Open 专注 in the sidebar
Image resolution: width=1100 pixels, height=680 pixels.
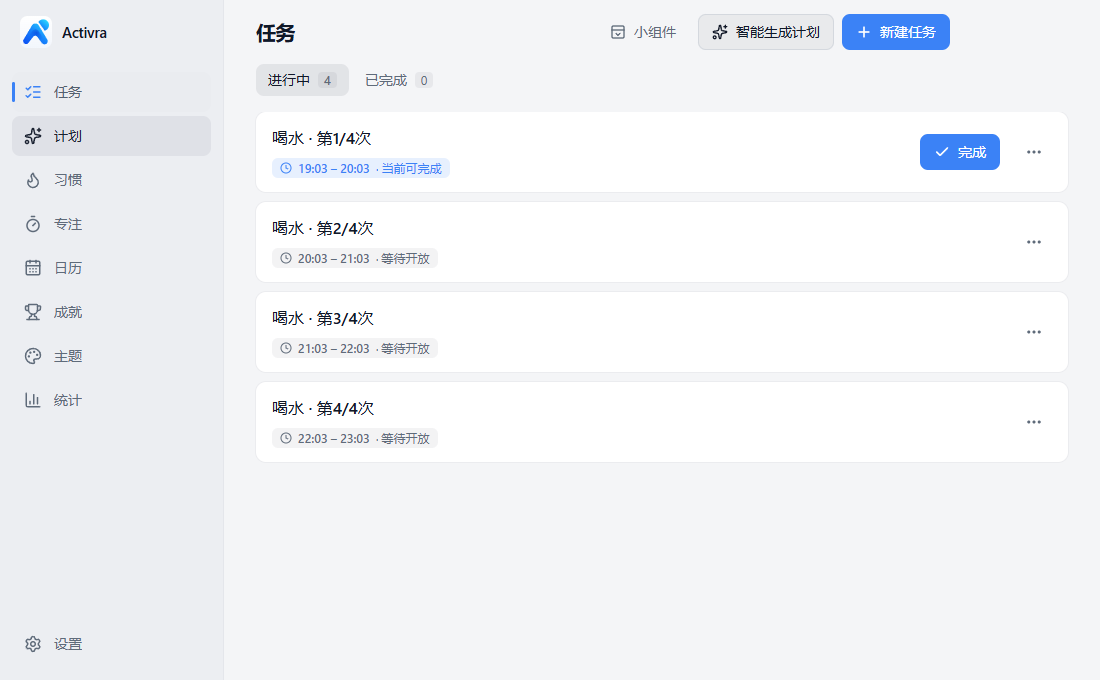pyautogui.click(x=112, y=224)
